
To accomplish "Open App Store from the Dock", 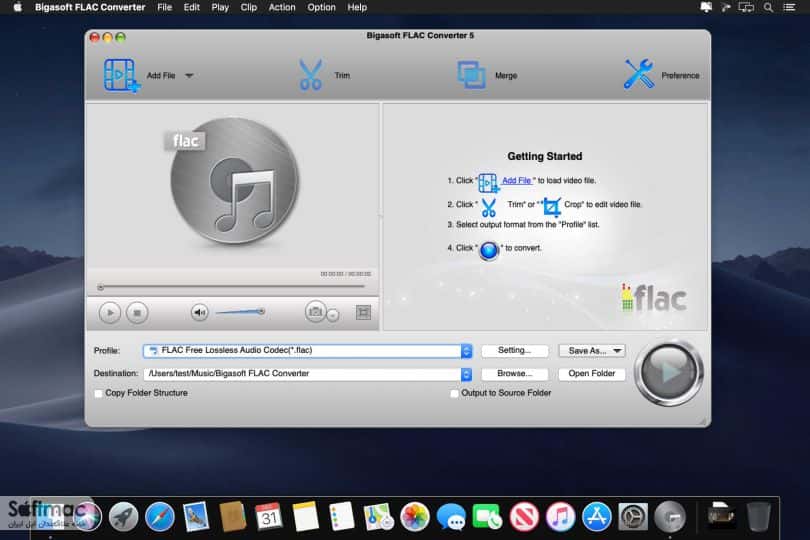I will [x=597, y=516].
